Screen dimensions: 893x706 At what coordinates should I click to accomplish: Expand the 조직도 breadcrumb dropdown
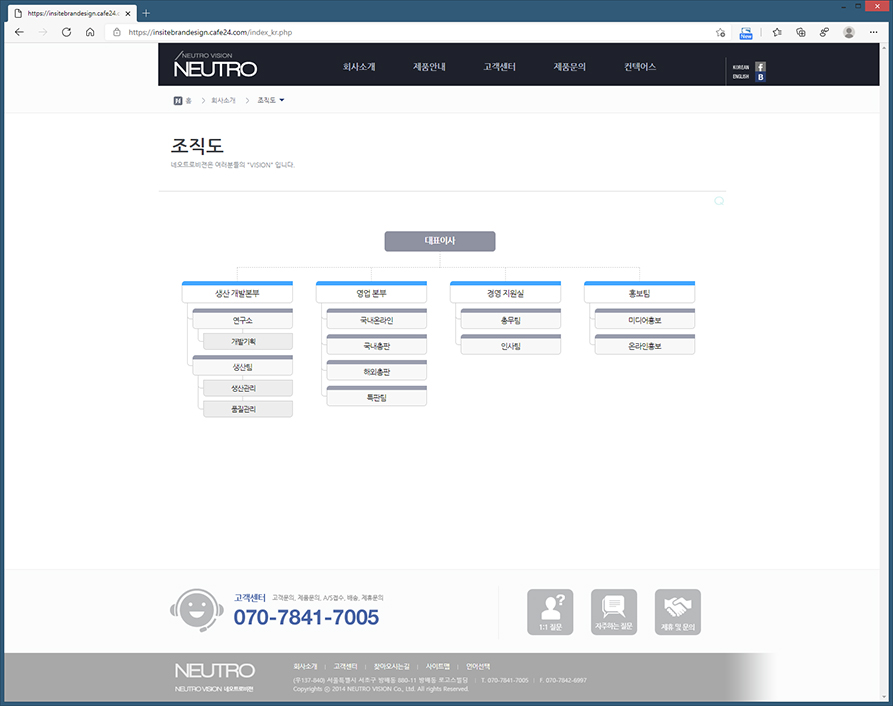coord(282,100)
